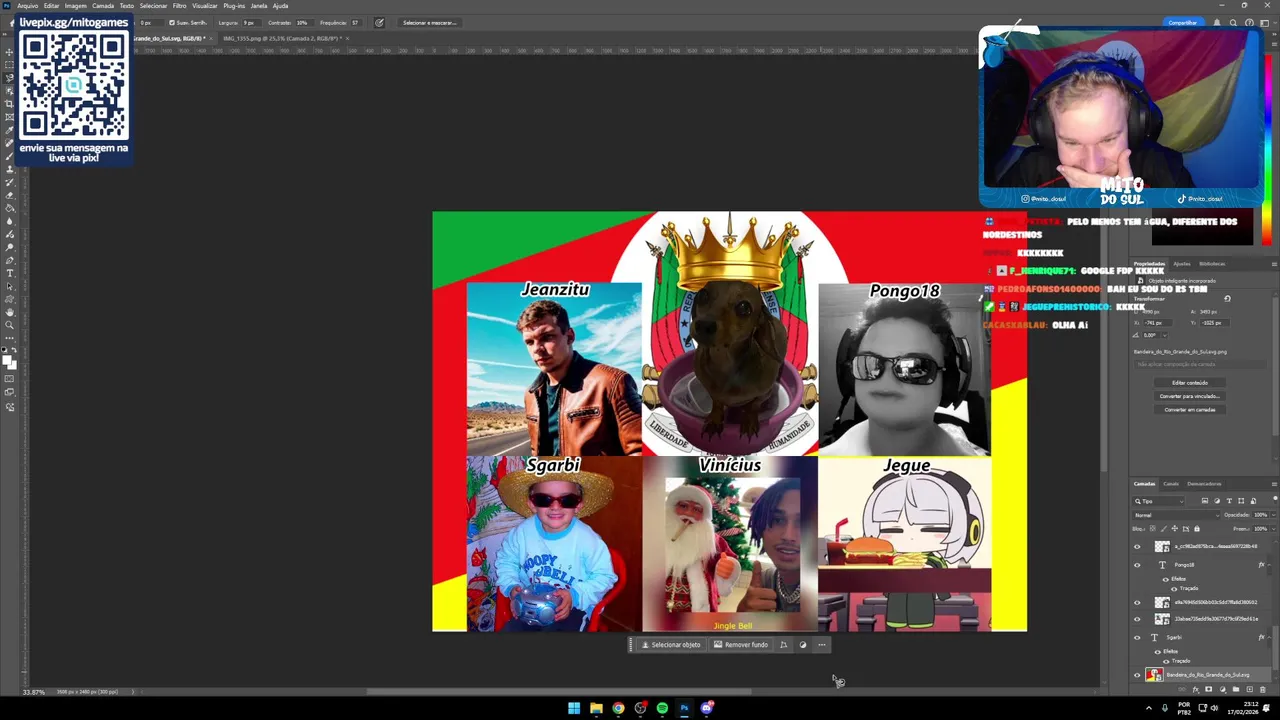1280x720 pixels.
Task: Open the Imagem menu
Action: (76, 6)
